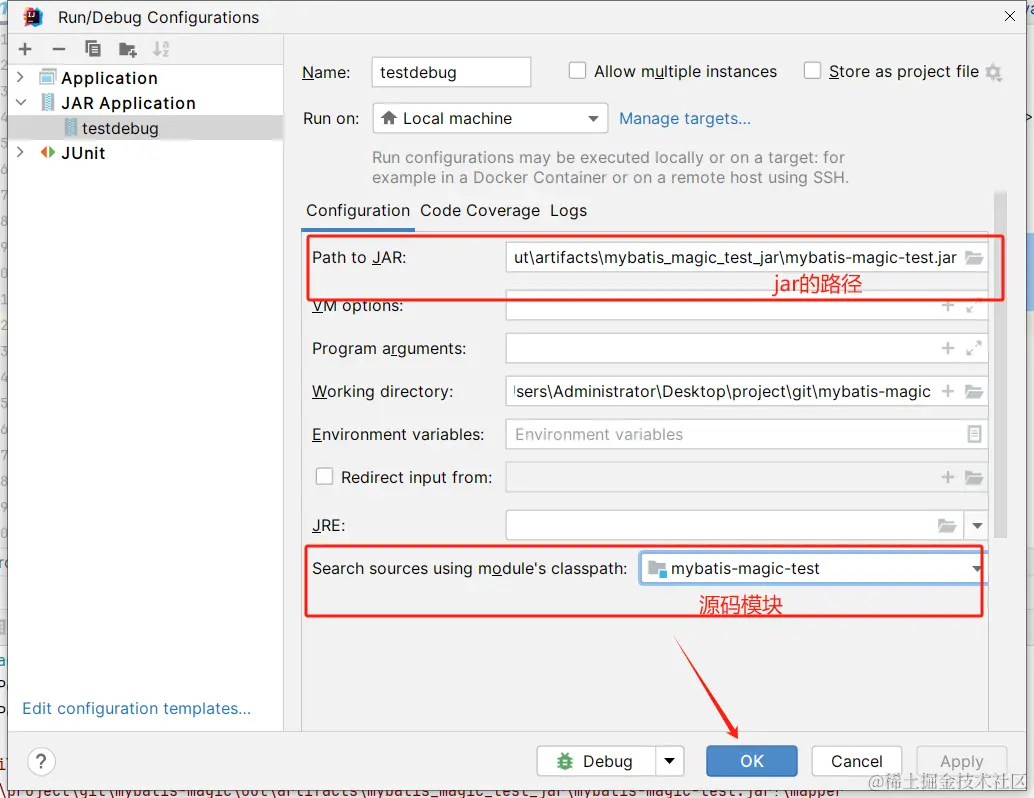
Task: Click the Add New Configuration plus icon
Action: click(25, 49)
